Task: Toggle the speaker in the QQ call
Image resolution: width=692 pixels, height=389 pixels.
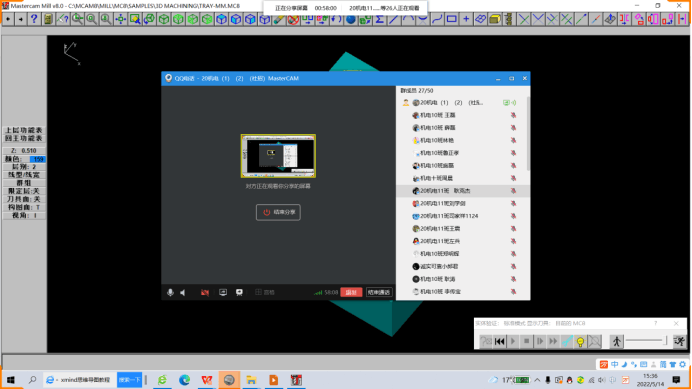Action: 183,292
